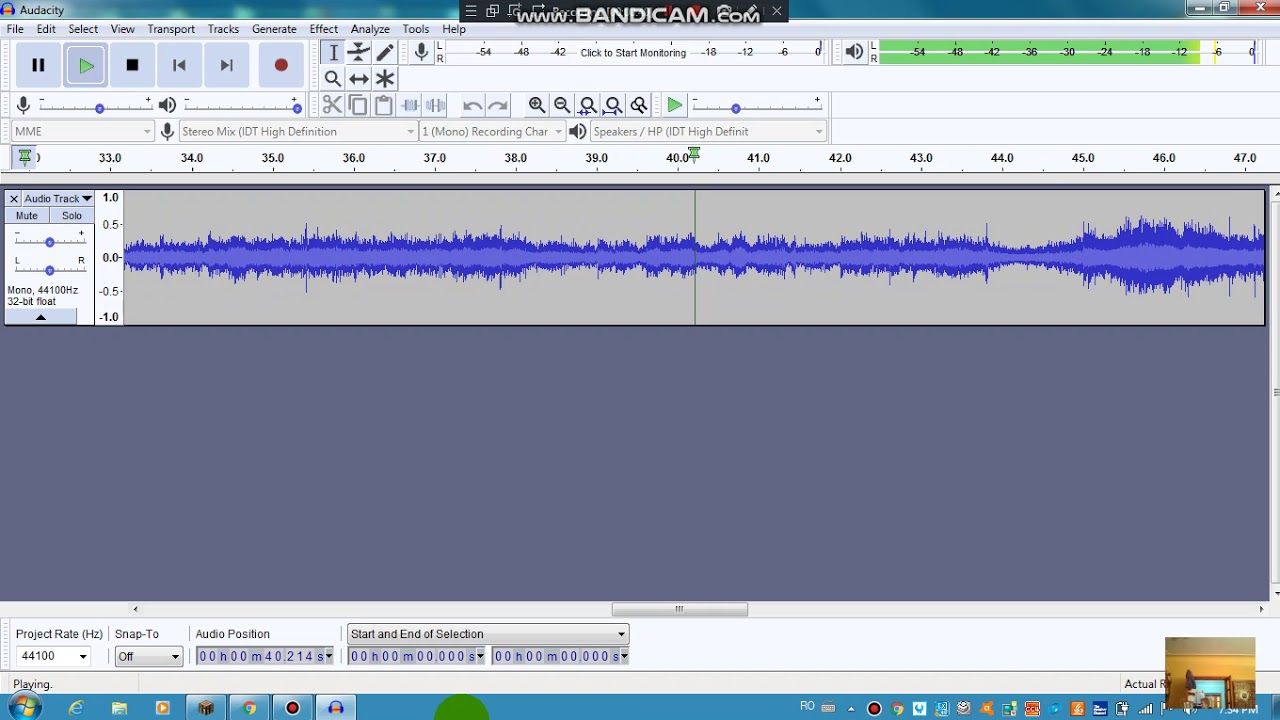Select the Draw (pencil) tool
Viewport: 1280px width, 720px height.
385,53
